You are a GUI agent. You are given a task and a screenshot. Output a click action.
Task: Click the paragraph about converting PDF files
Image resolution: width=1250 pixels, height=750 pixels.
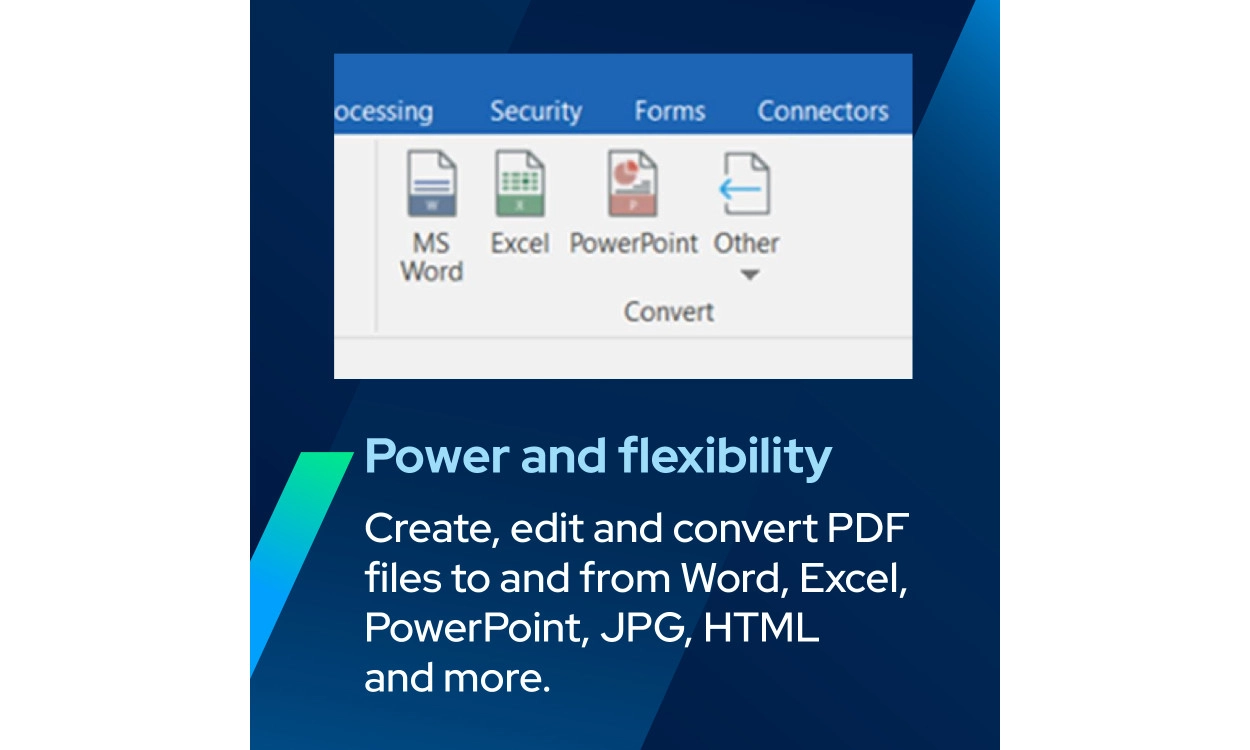click(x=635, y=603)
